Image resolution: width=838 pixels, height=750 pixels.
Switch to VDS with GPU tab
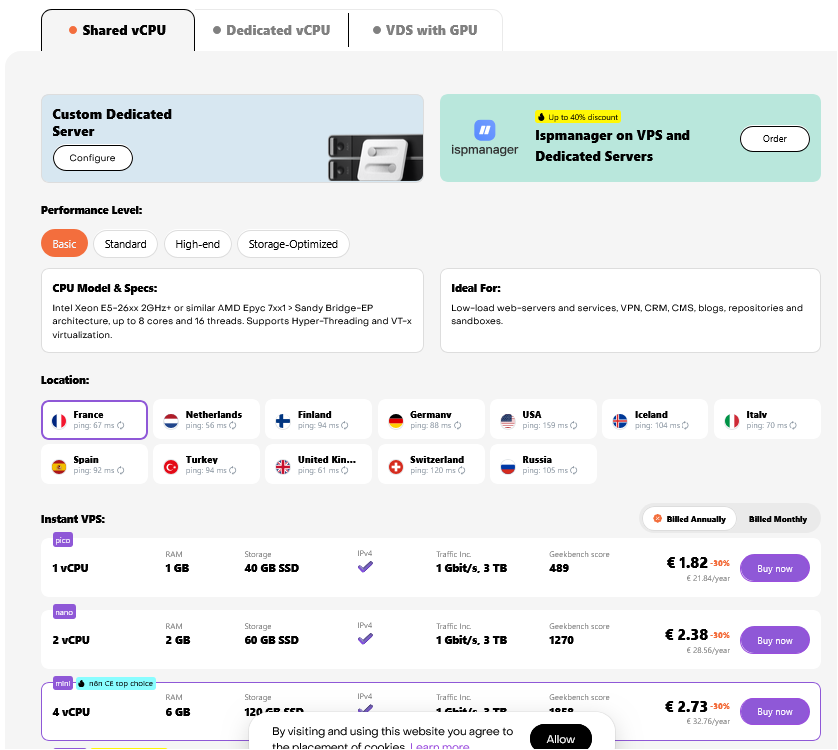424,30
